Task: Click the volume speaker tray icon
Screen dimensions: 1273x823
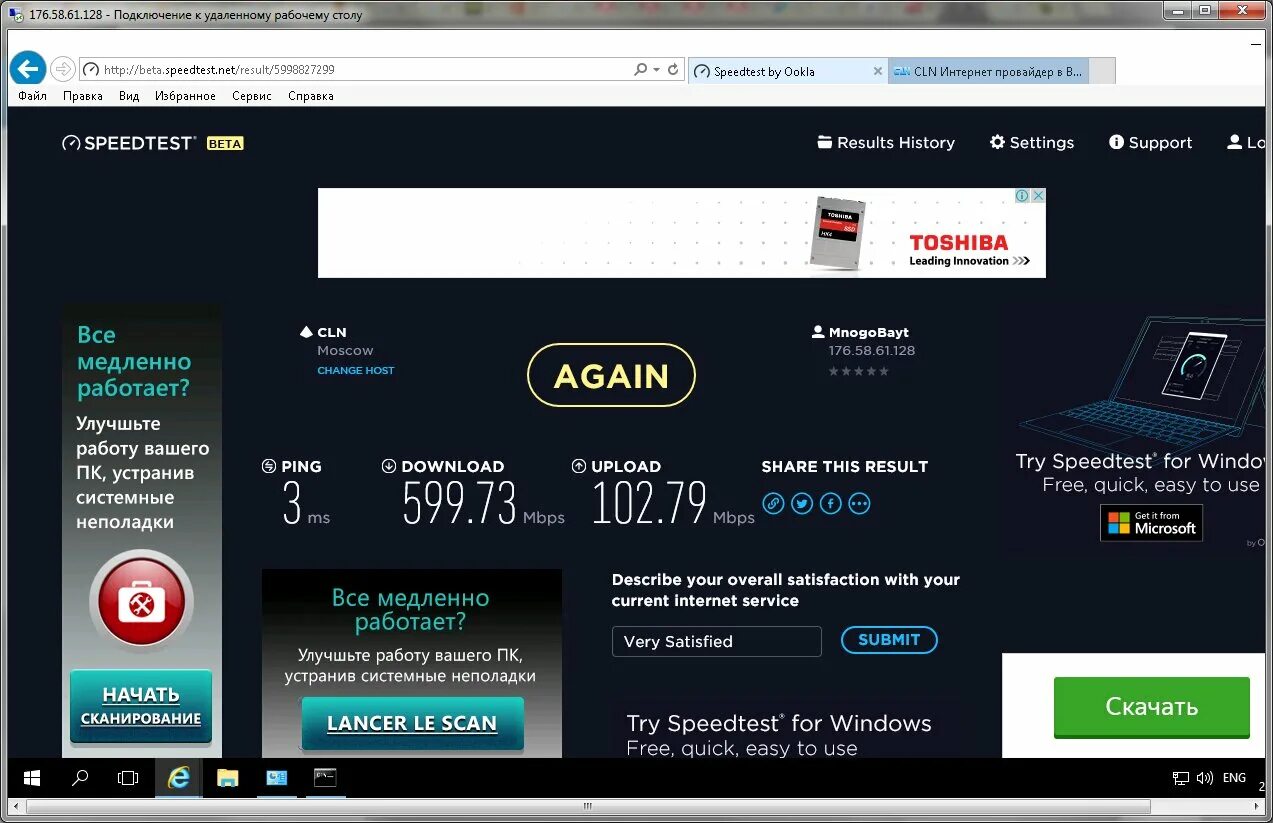Action: click(x=1204, y=778)
